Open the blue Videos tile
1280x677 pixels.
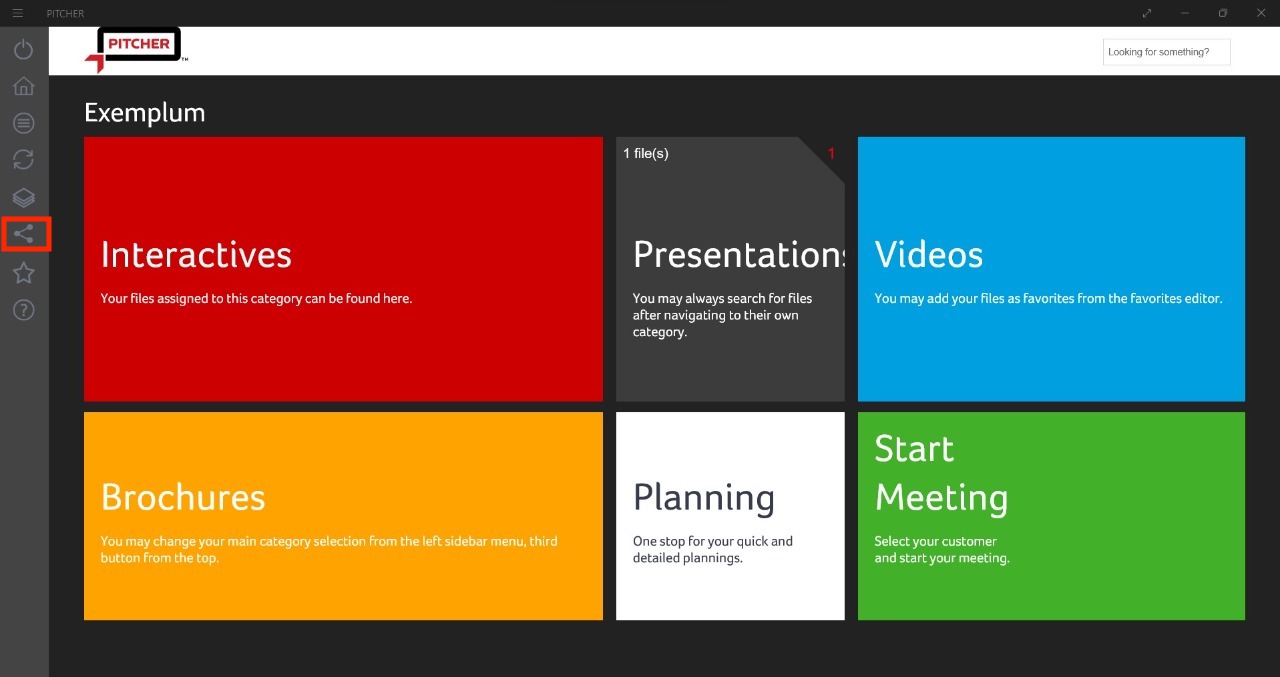click(1051, 269)
